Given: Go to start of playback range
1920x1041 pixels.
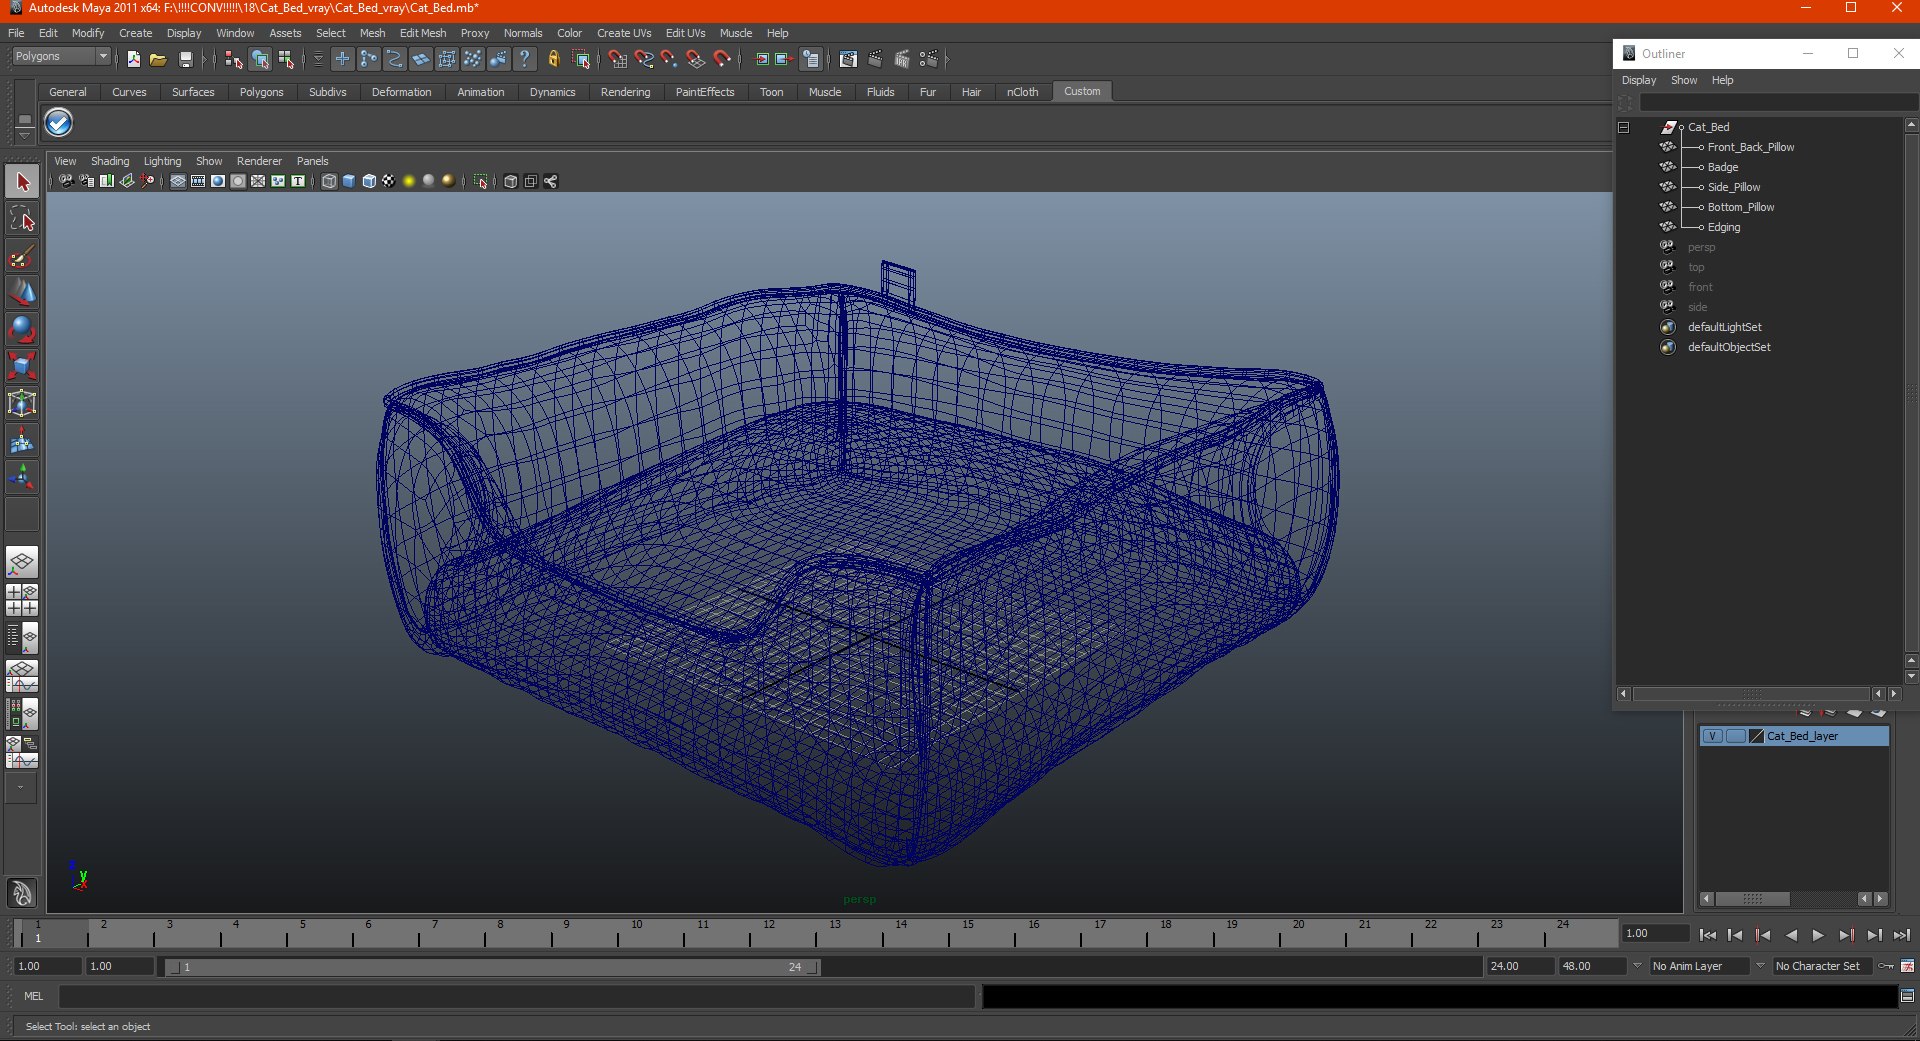Looking at the screenshot, I should pos(1708,935).
